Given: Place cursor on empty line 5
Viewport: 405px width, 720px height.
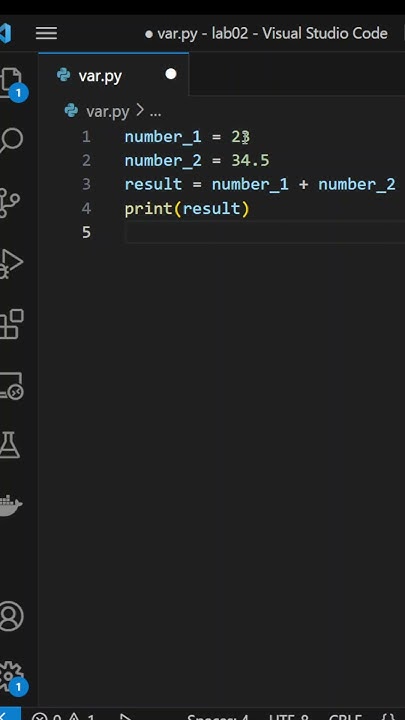Looking at the screenshot, I should pyautogui.click(x=264, y=232).
